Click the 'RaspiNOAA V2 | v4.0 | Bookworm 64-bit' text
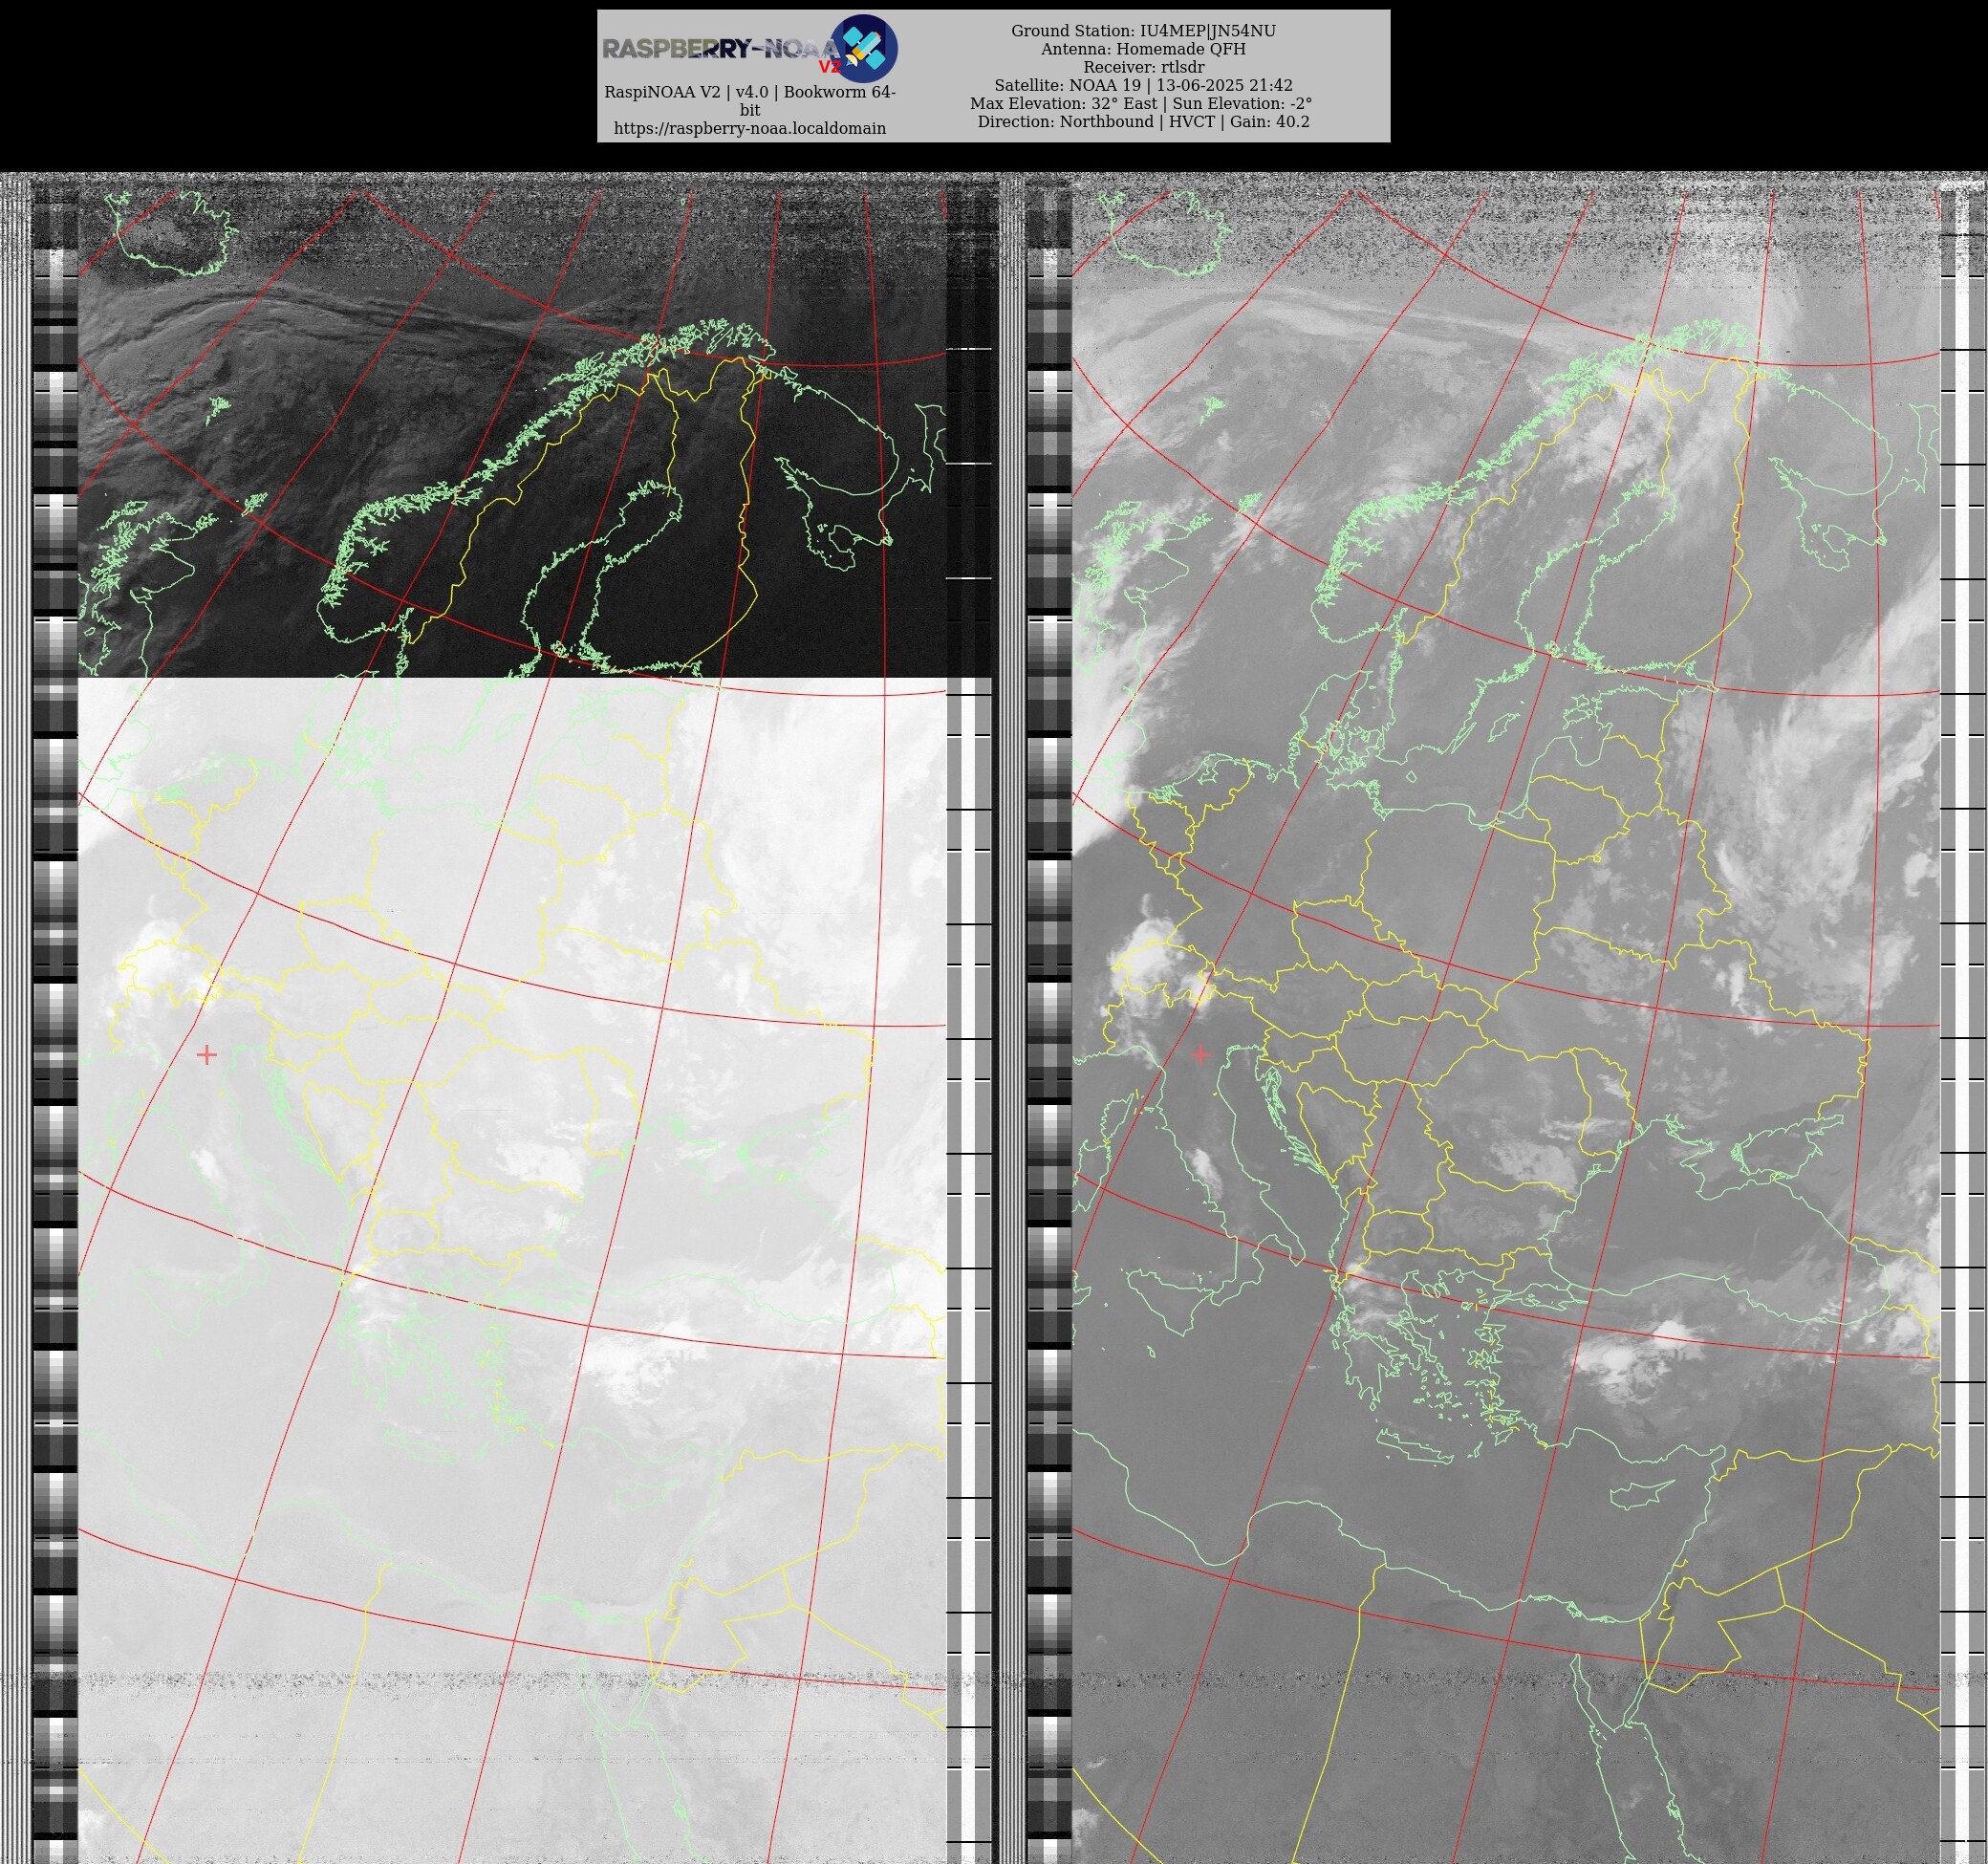 coord(750,101)
